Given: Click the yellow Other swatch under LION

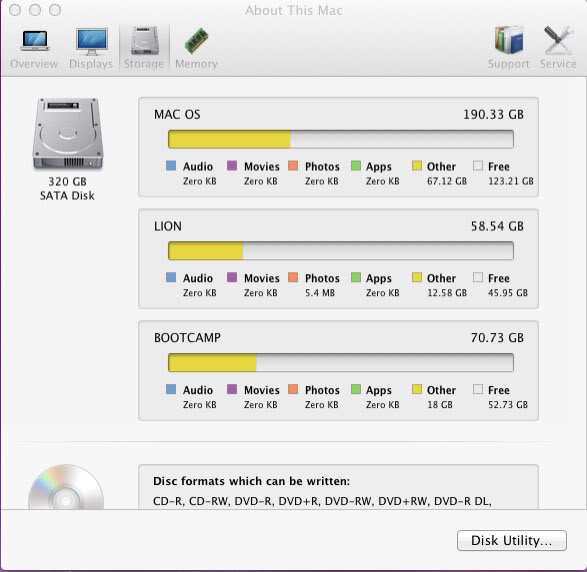Looking at the screenshot, I should click(x=417, y=277).
